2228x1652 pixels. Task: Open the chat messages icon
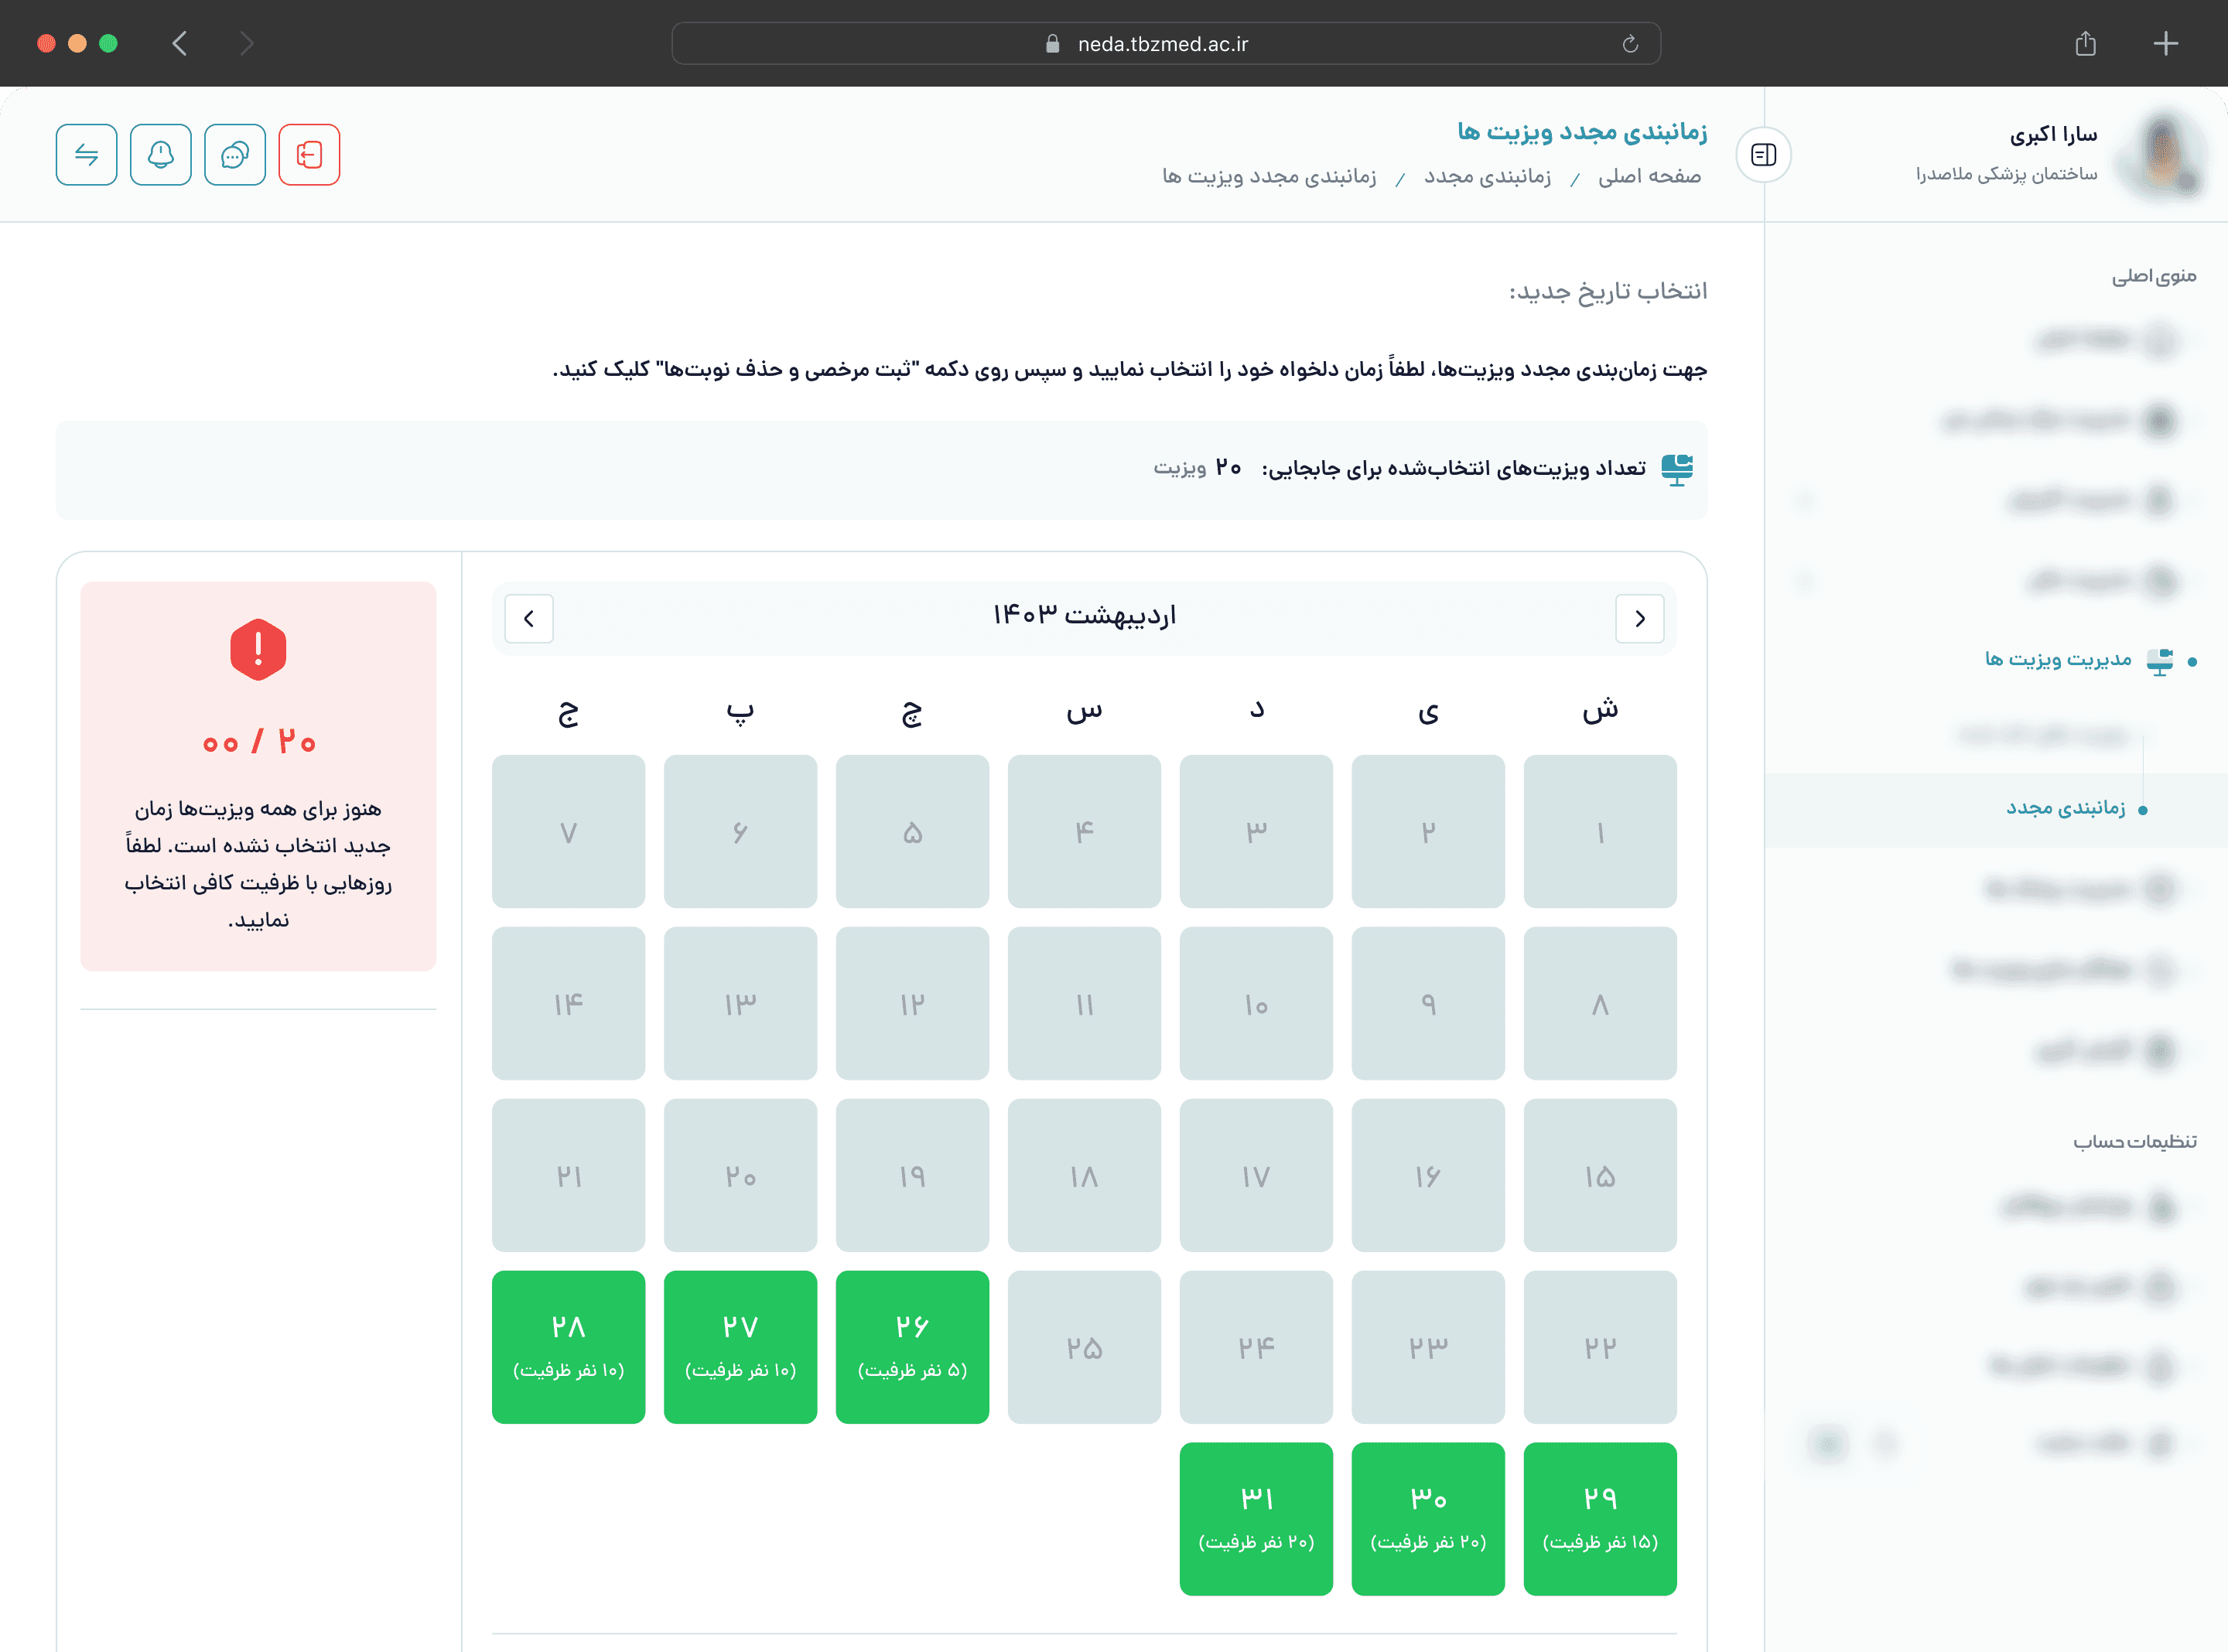pos(235,155)
